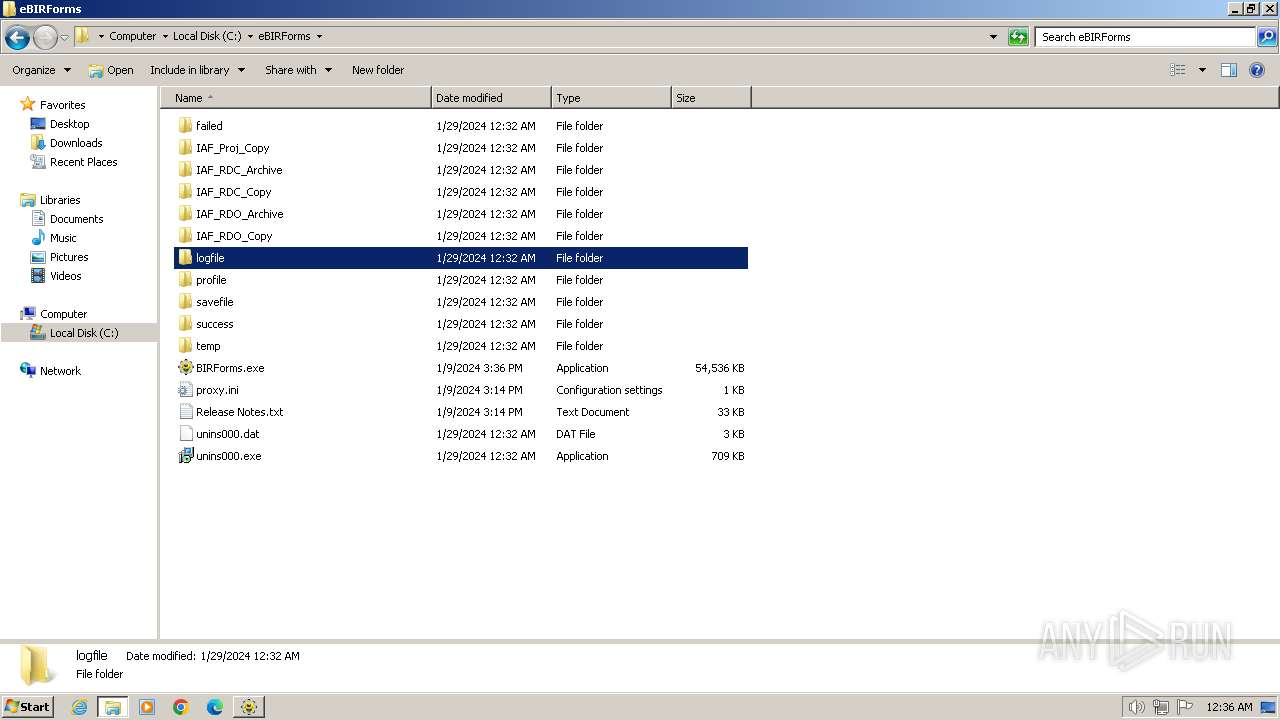
Task: Select the unins000.exe uninstaller icon
Action: (x=185, y=456)
